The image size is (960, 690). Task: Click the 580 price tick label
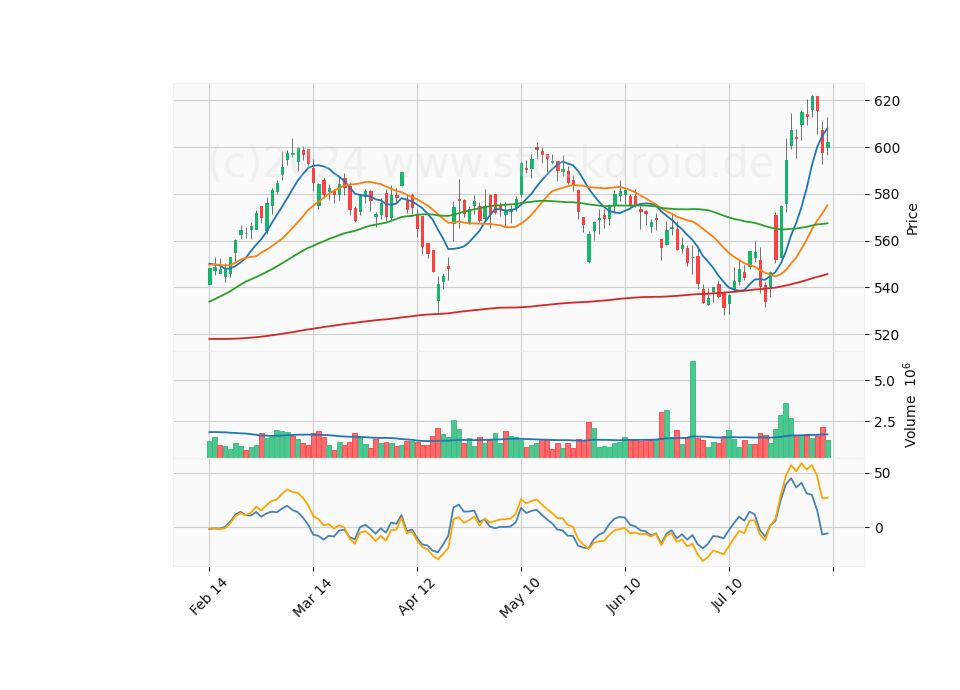tap(887, 195)
